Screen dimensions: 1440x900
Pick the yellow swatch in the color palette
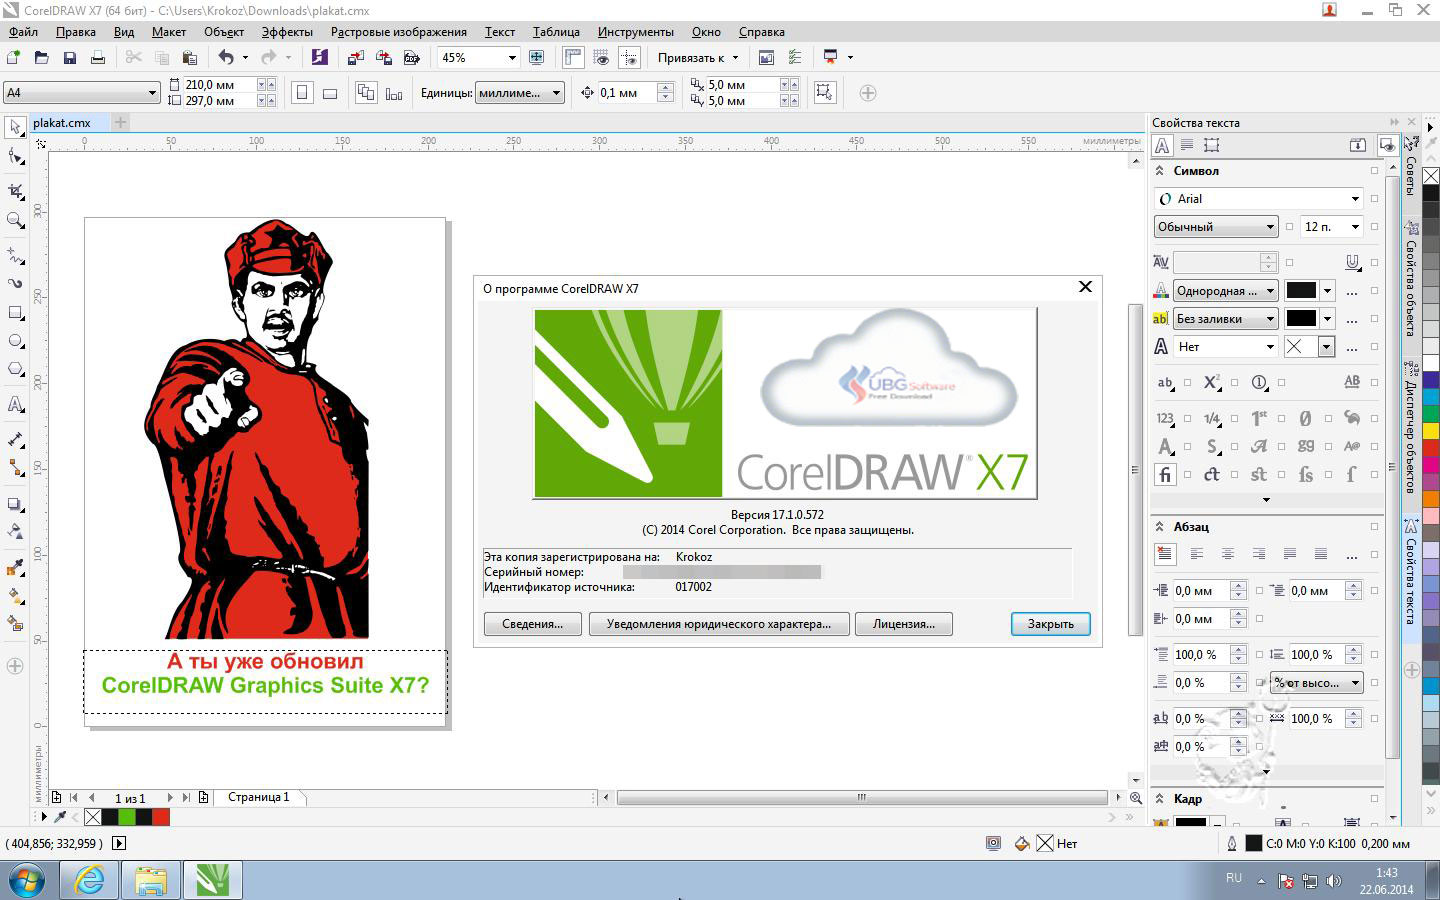pos(1431,431)
